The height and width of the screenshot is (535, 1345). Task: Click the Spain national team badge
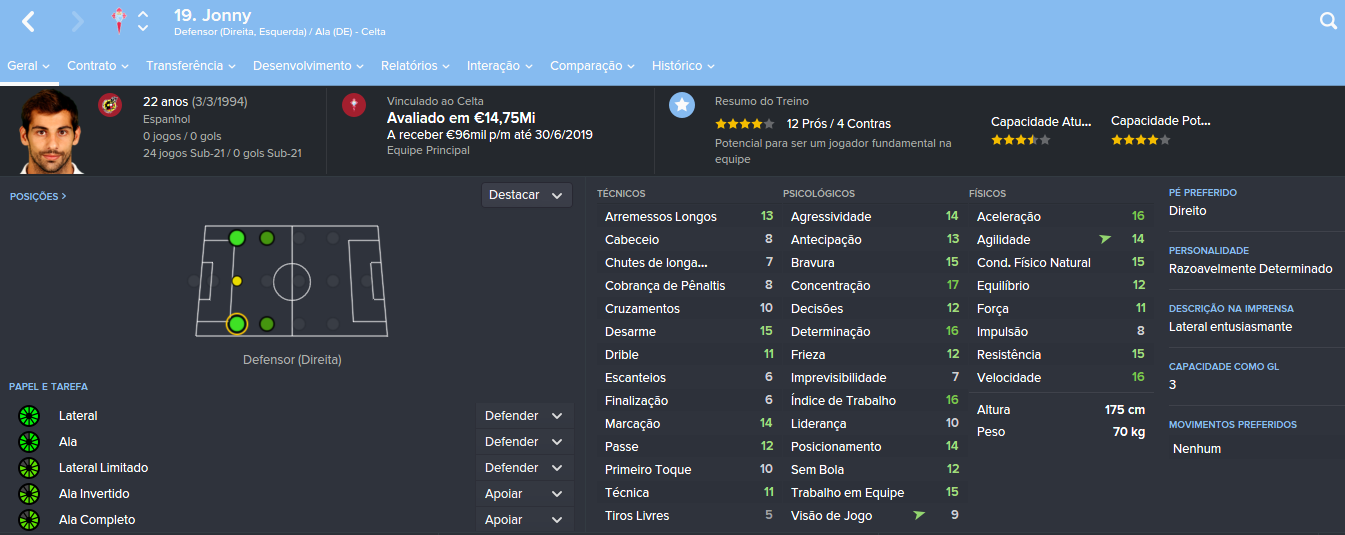[x=110, y=104]
